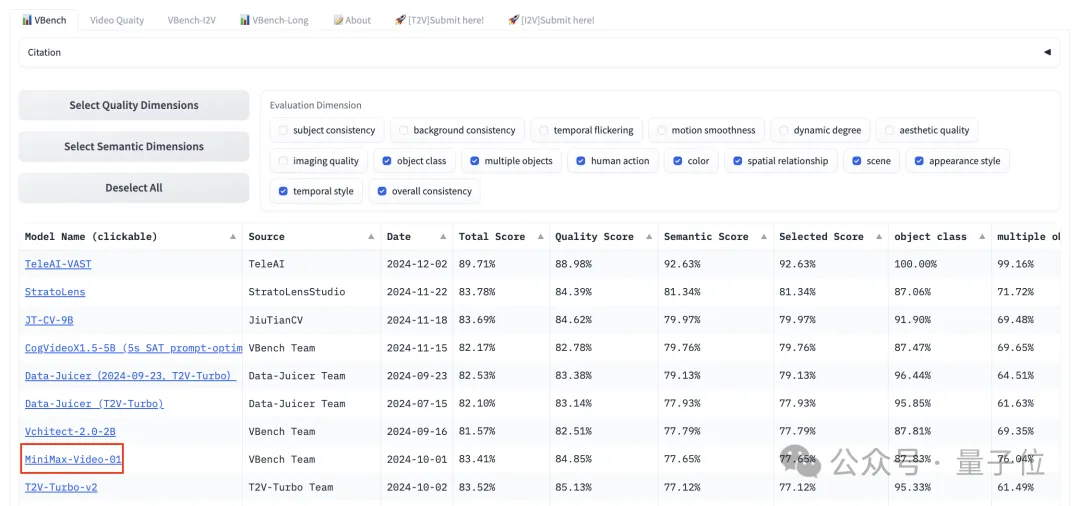The height and width of the screenshot is (506, 1080).
Task: Toggle the aesthetic quality checkbox
Action: (890, 130)
